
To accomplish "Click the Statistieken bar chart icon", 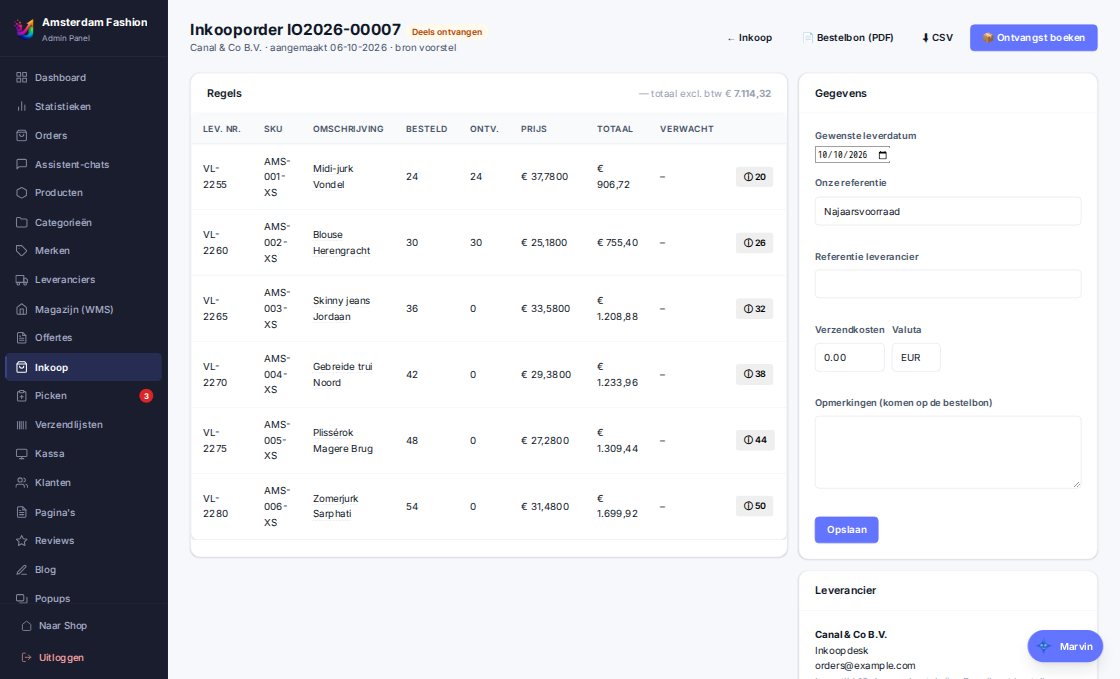I will pos(21,106).
